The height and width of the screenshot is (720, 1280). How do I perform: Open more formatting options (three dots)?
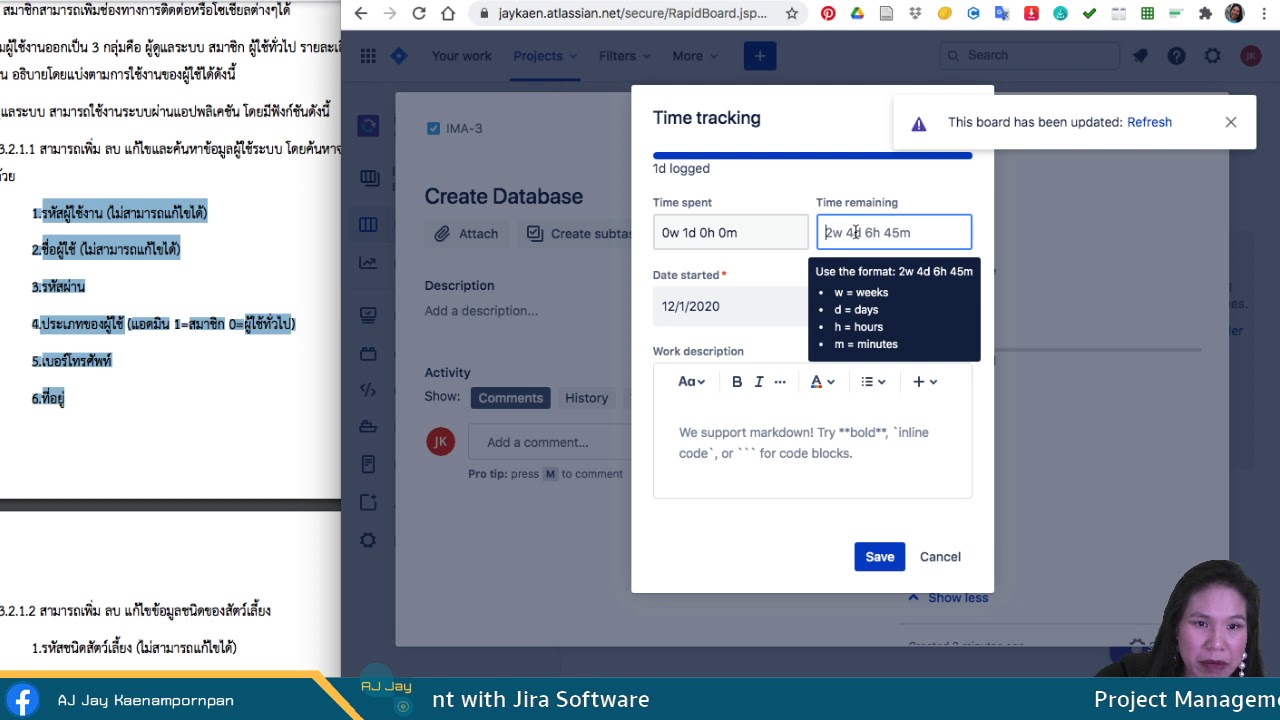(x=780, y=381)
